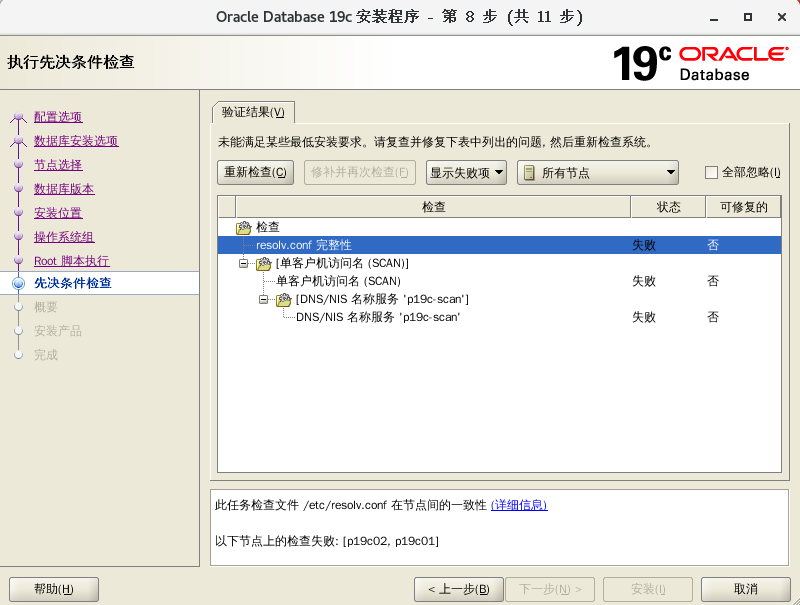Select the [DNS/NIS 名称服务 'p19c-scan'] group row

(499, 299)
